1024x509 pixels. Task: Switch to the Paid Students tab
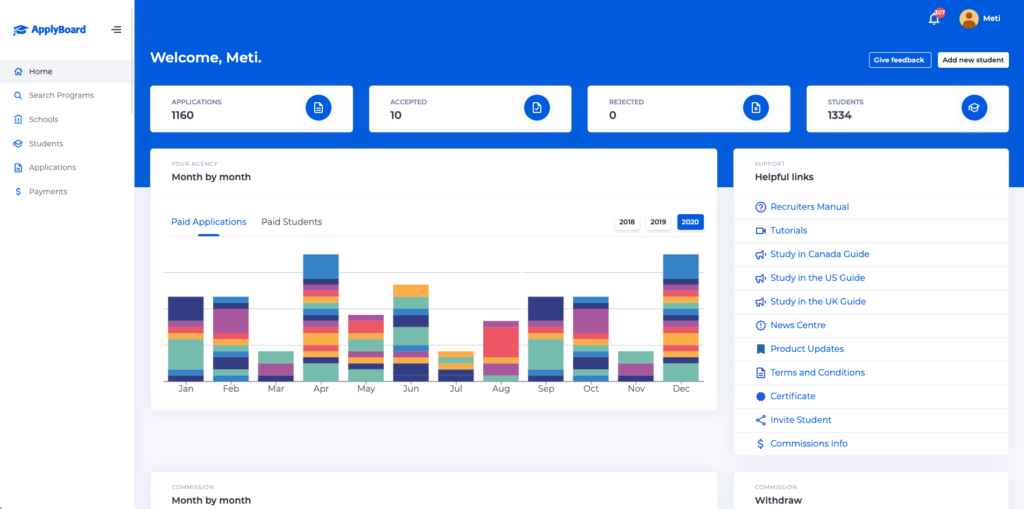tap(291, 222)
